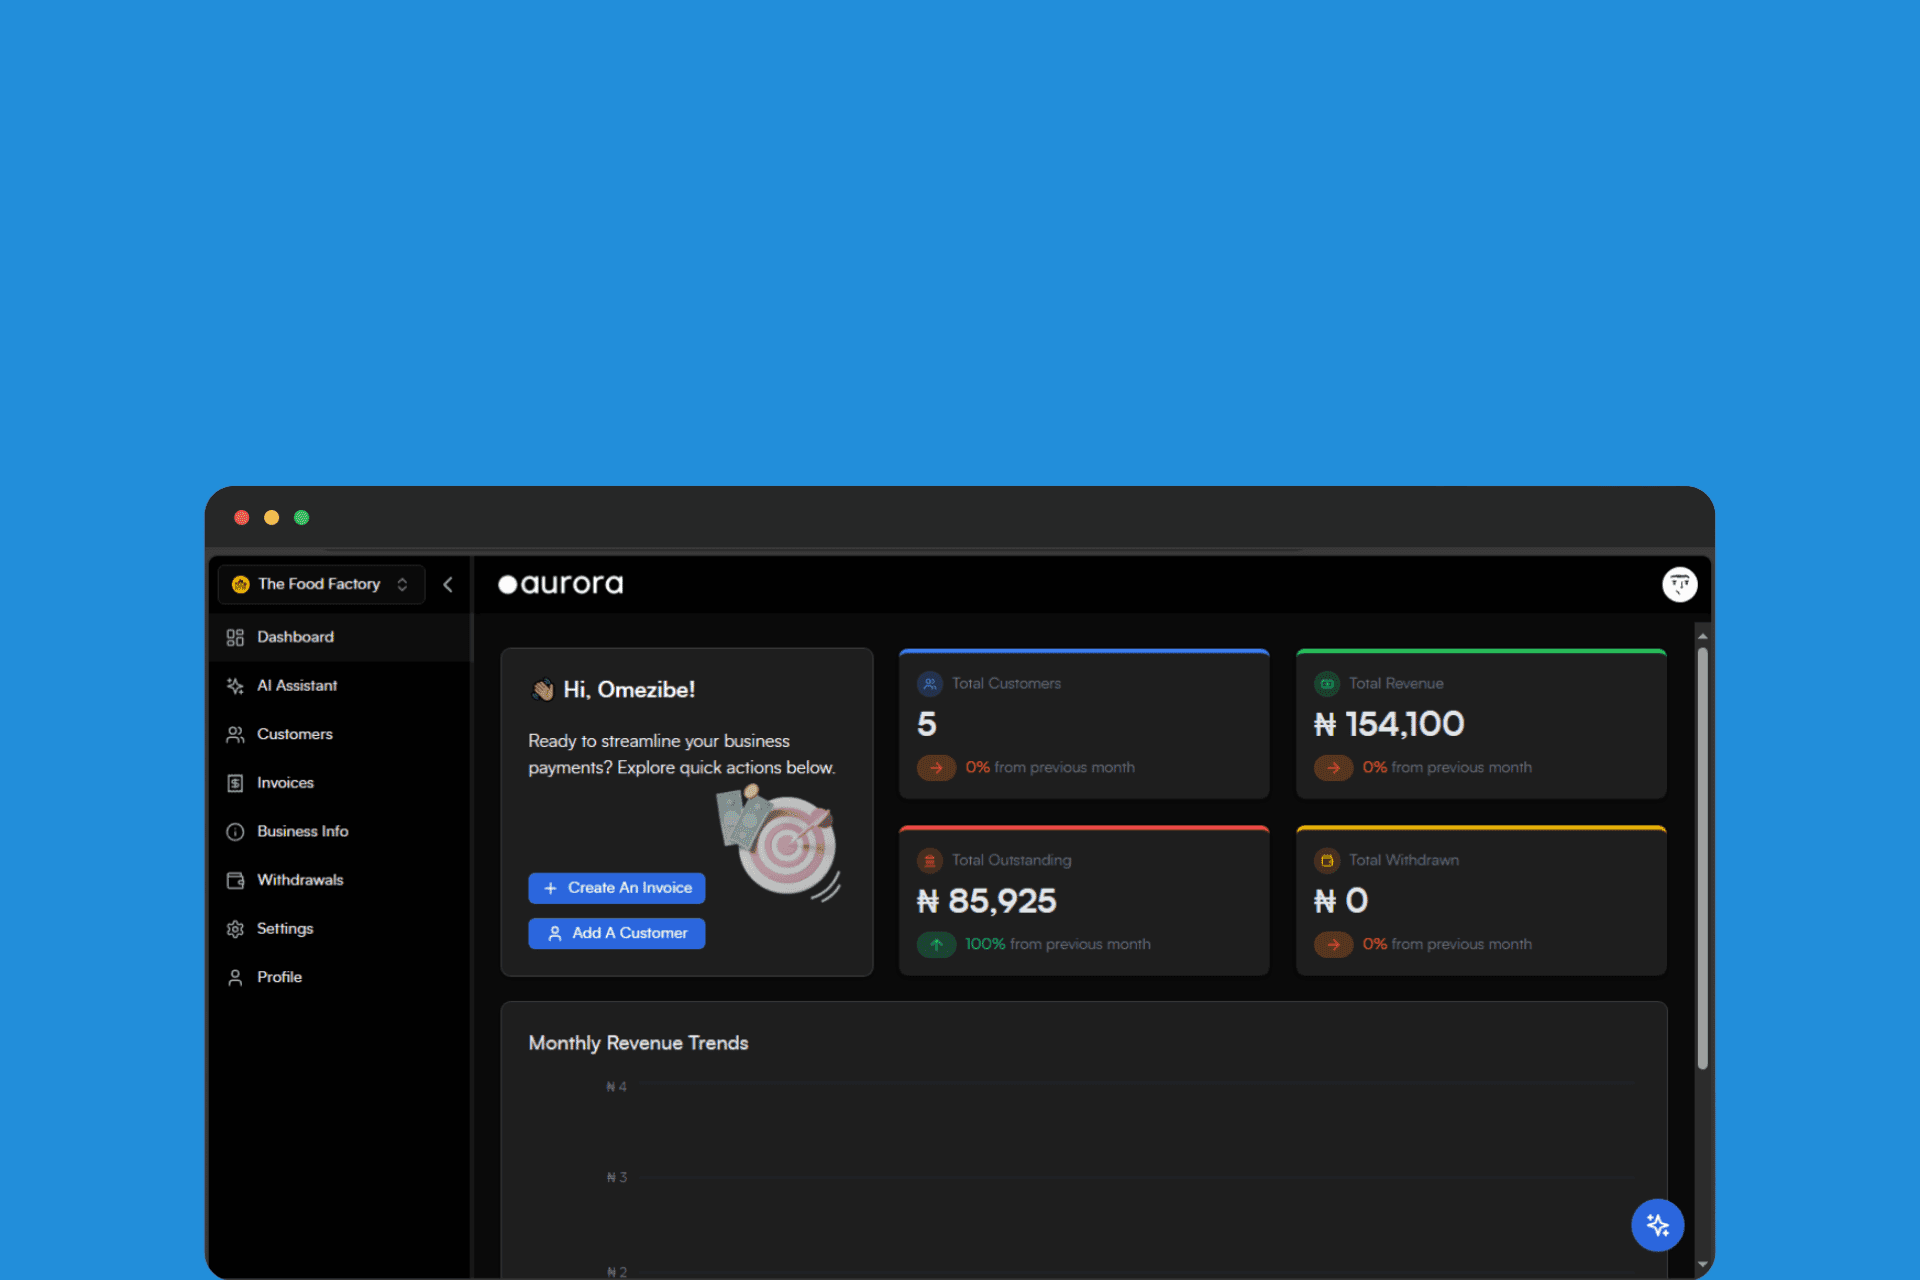Click the user avatar in the top right

pos(1679,584)
